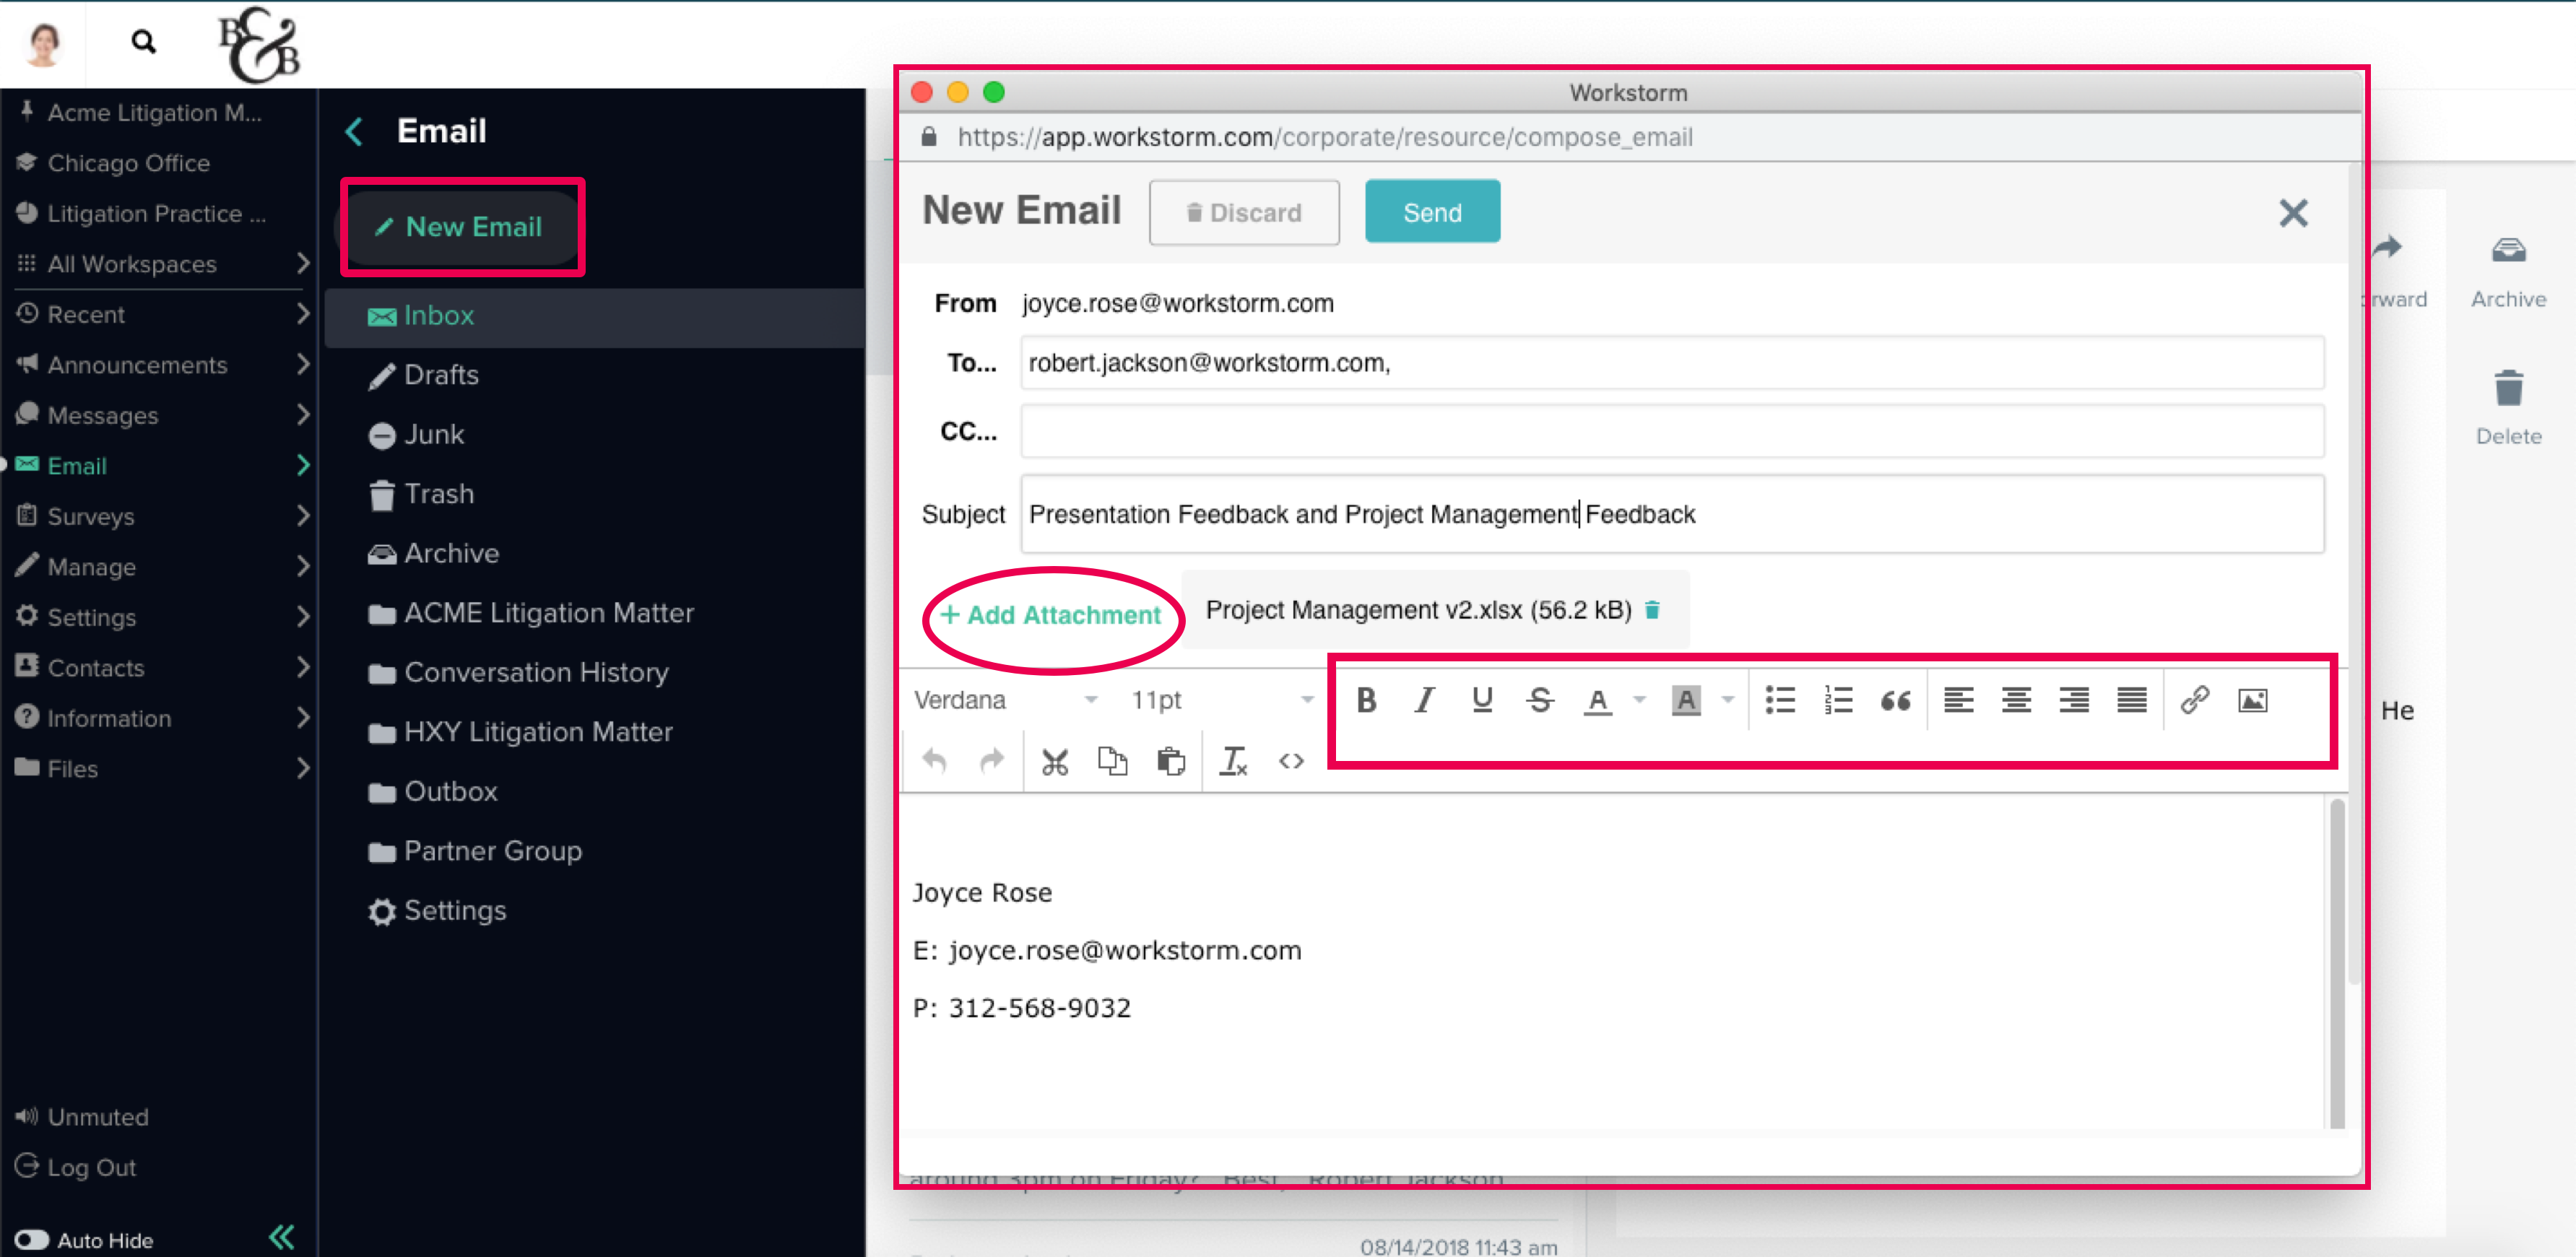The width and height of the screenshot is (2576, 1257).
Task: Paste from clipboard
Action: click(x=1171, y=761)
